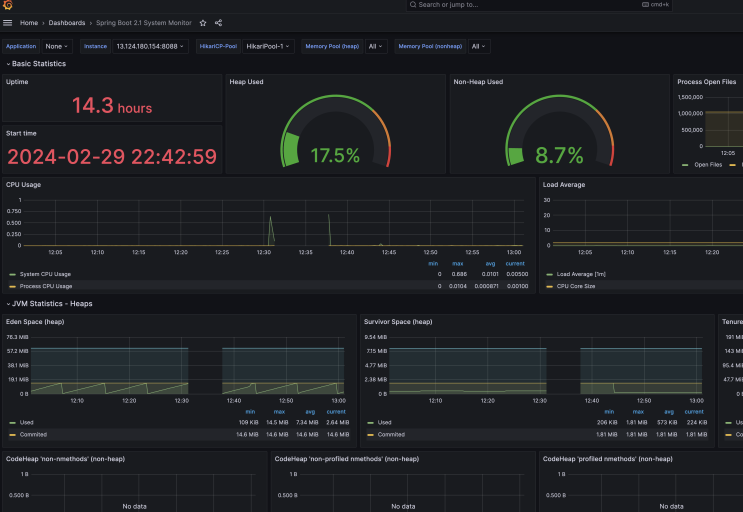Click CodeHeap 'profiled nmethods' panel title
This screenshot has width=743, height=512.
click(607, 459)
